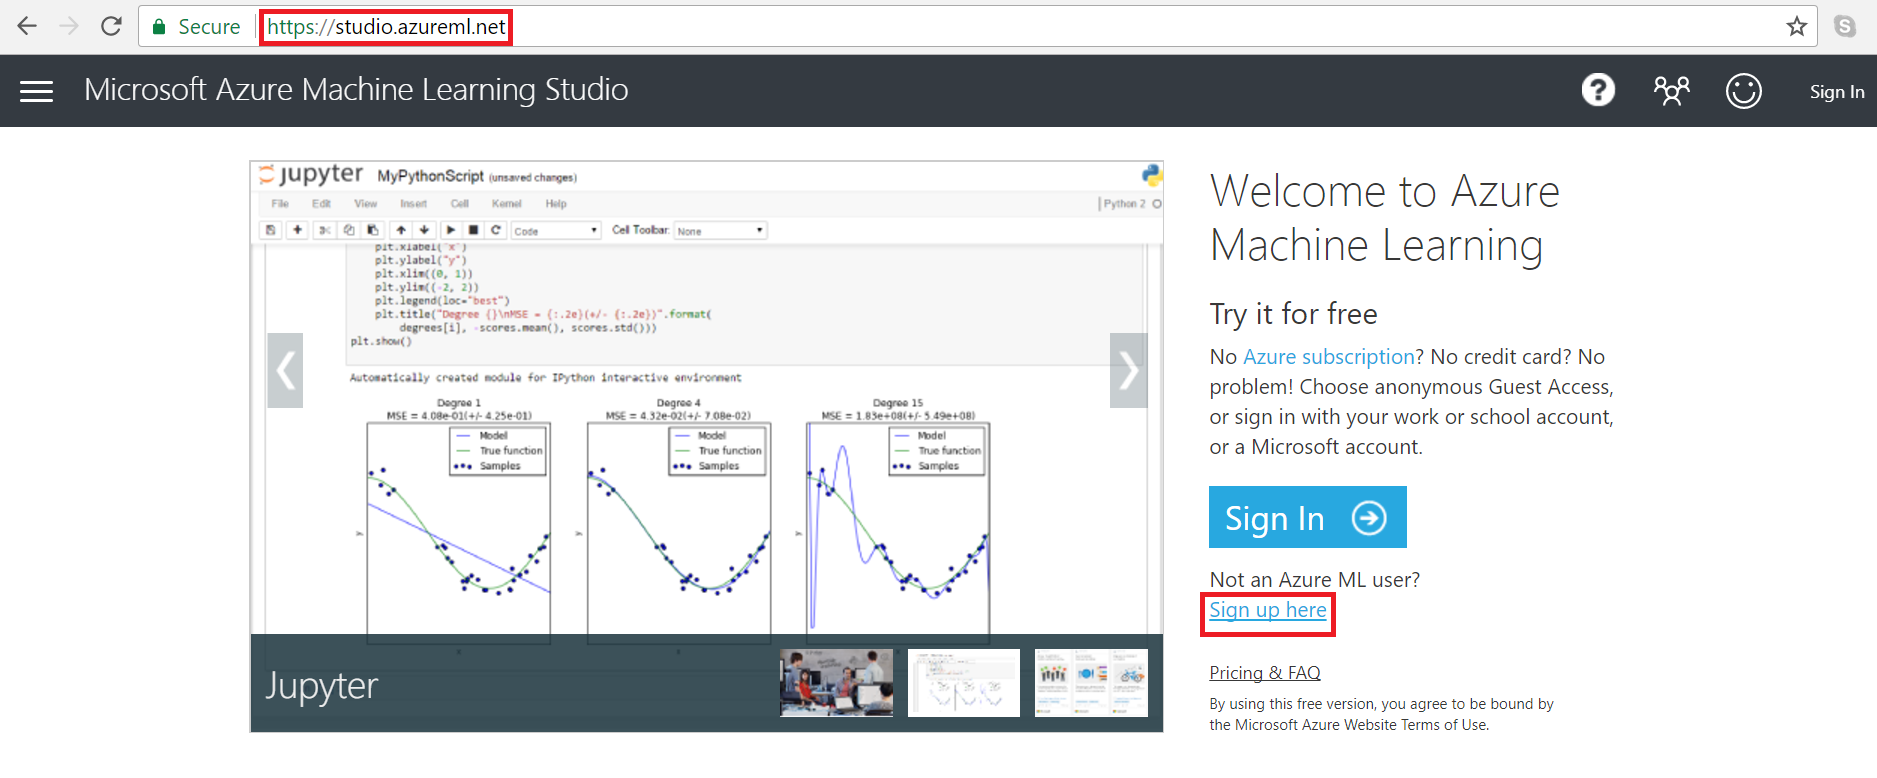Select the people-at-computers carousel thumbnail
Viewport: 1877px width, 778px height.
[836, 683]
